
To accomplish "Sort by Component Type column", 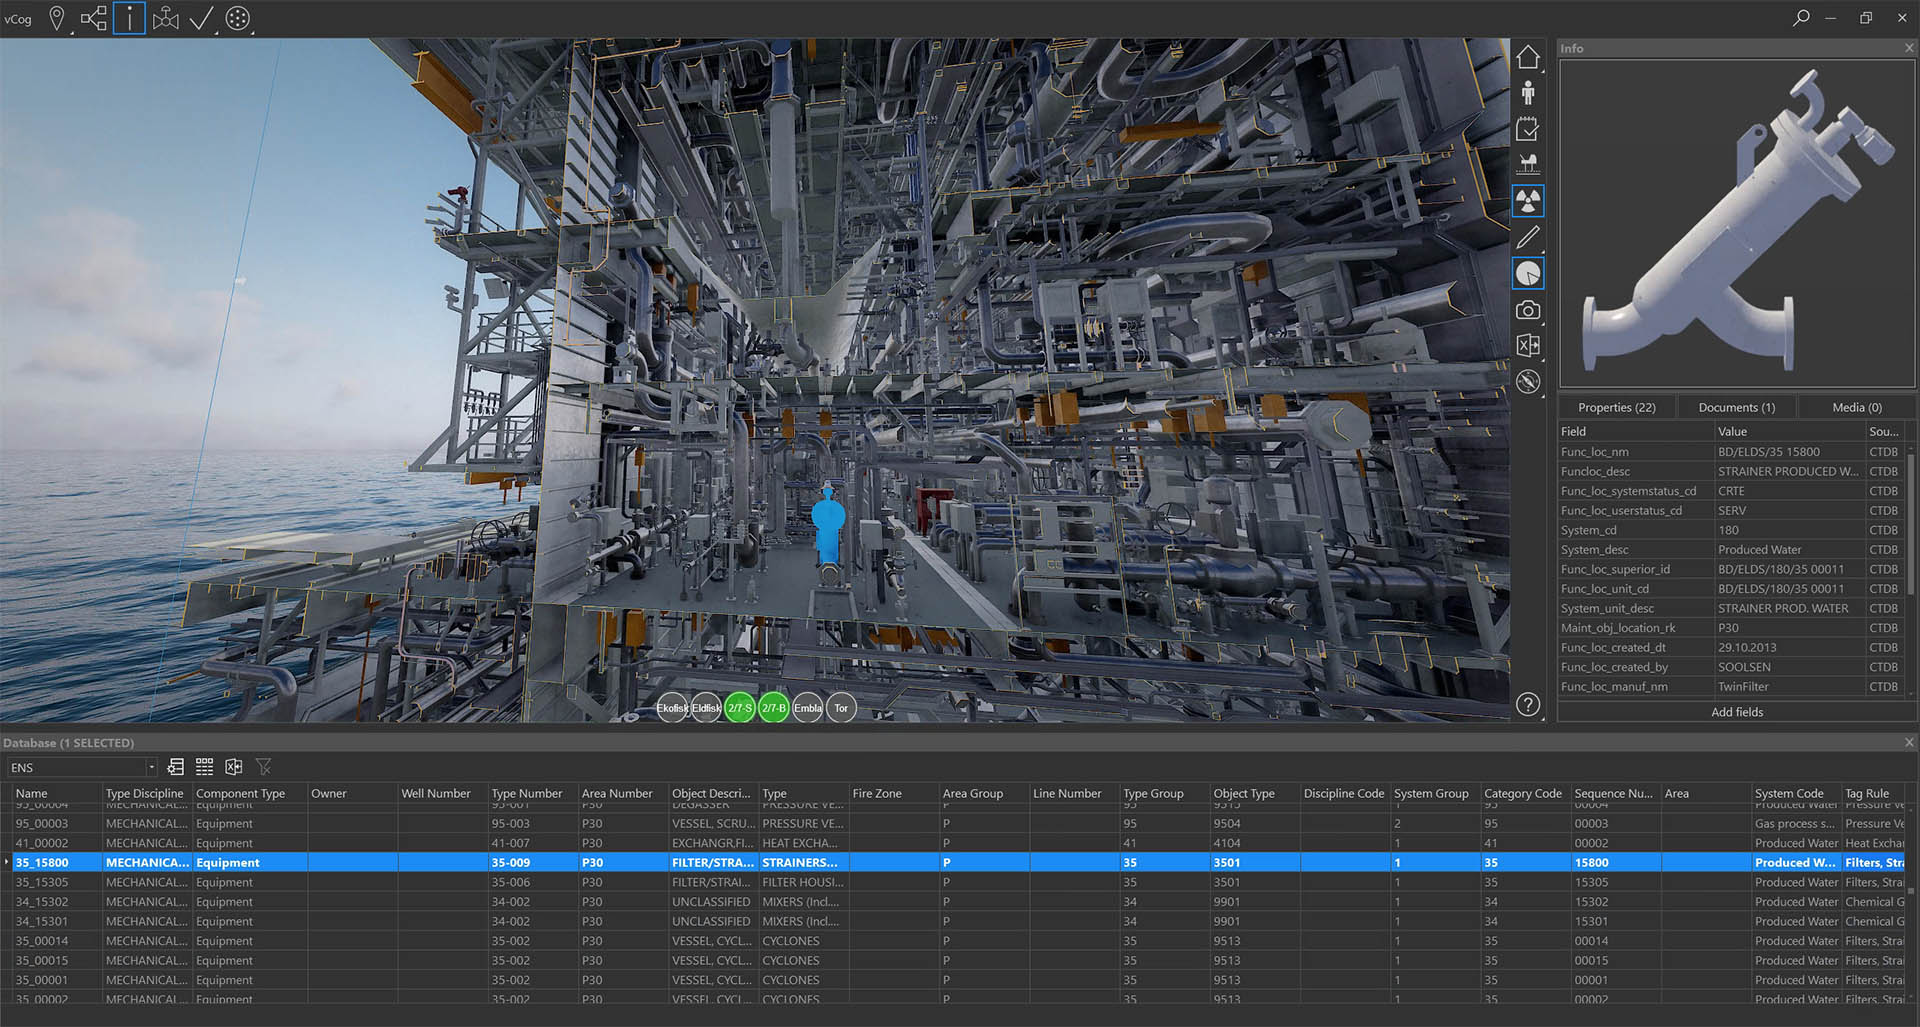I will tap(250, 793).
